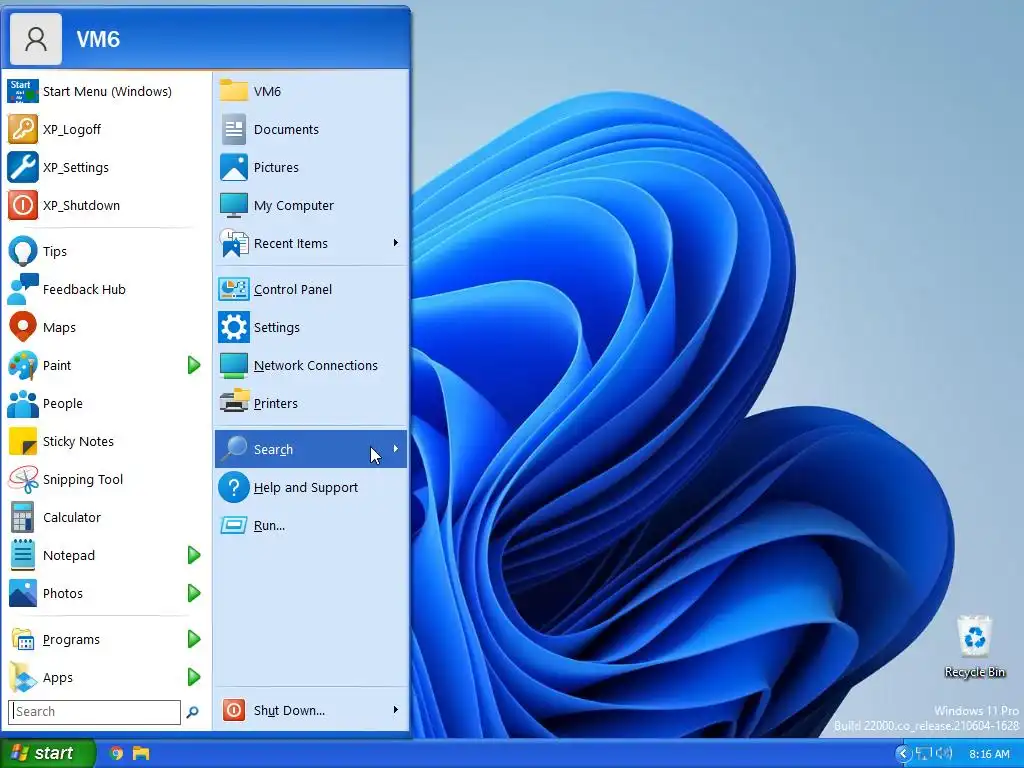Open Documents icon in right column
Image resolution: width=1024 pixels, height=768 pixels.
(x=234, y=129)
